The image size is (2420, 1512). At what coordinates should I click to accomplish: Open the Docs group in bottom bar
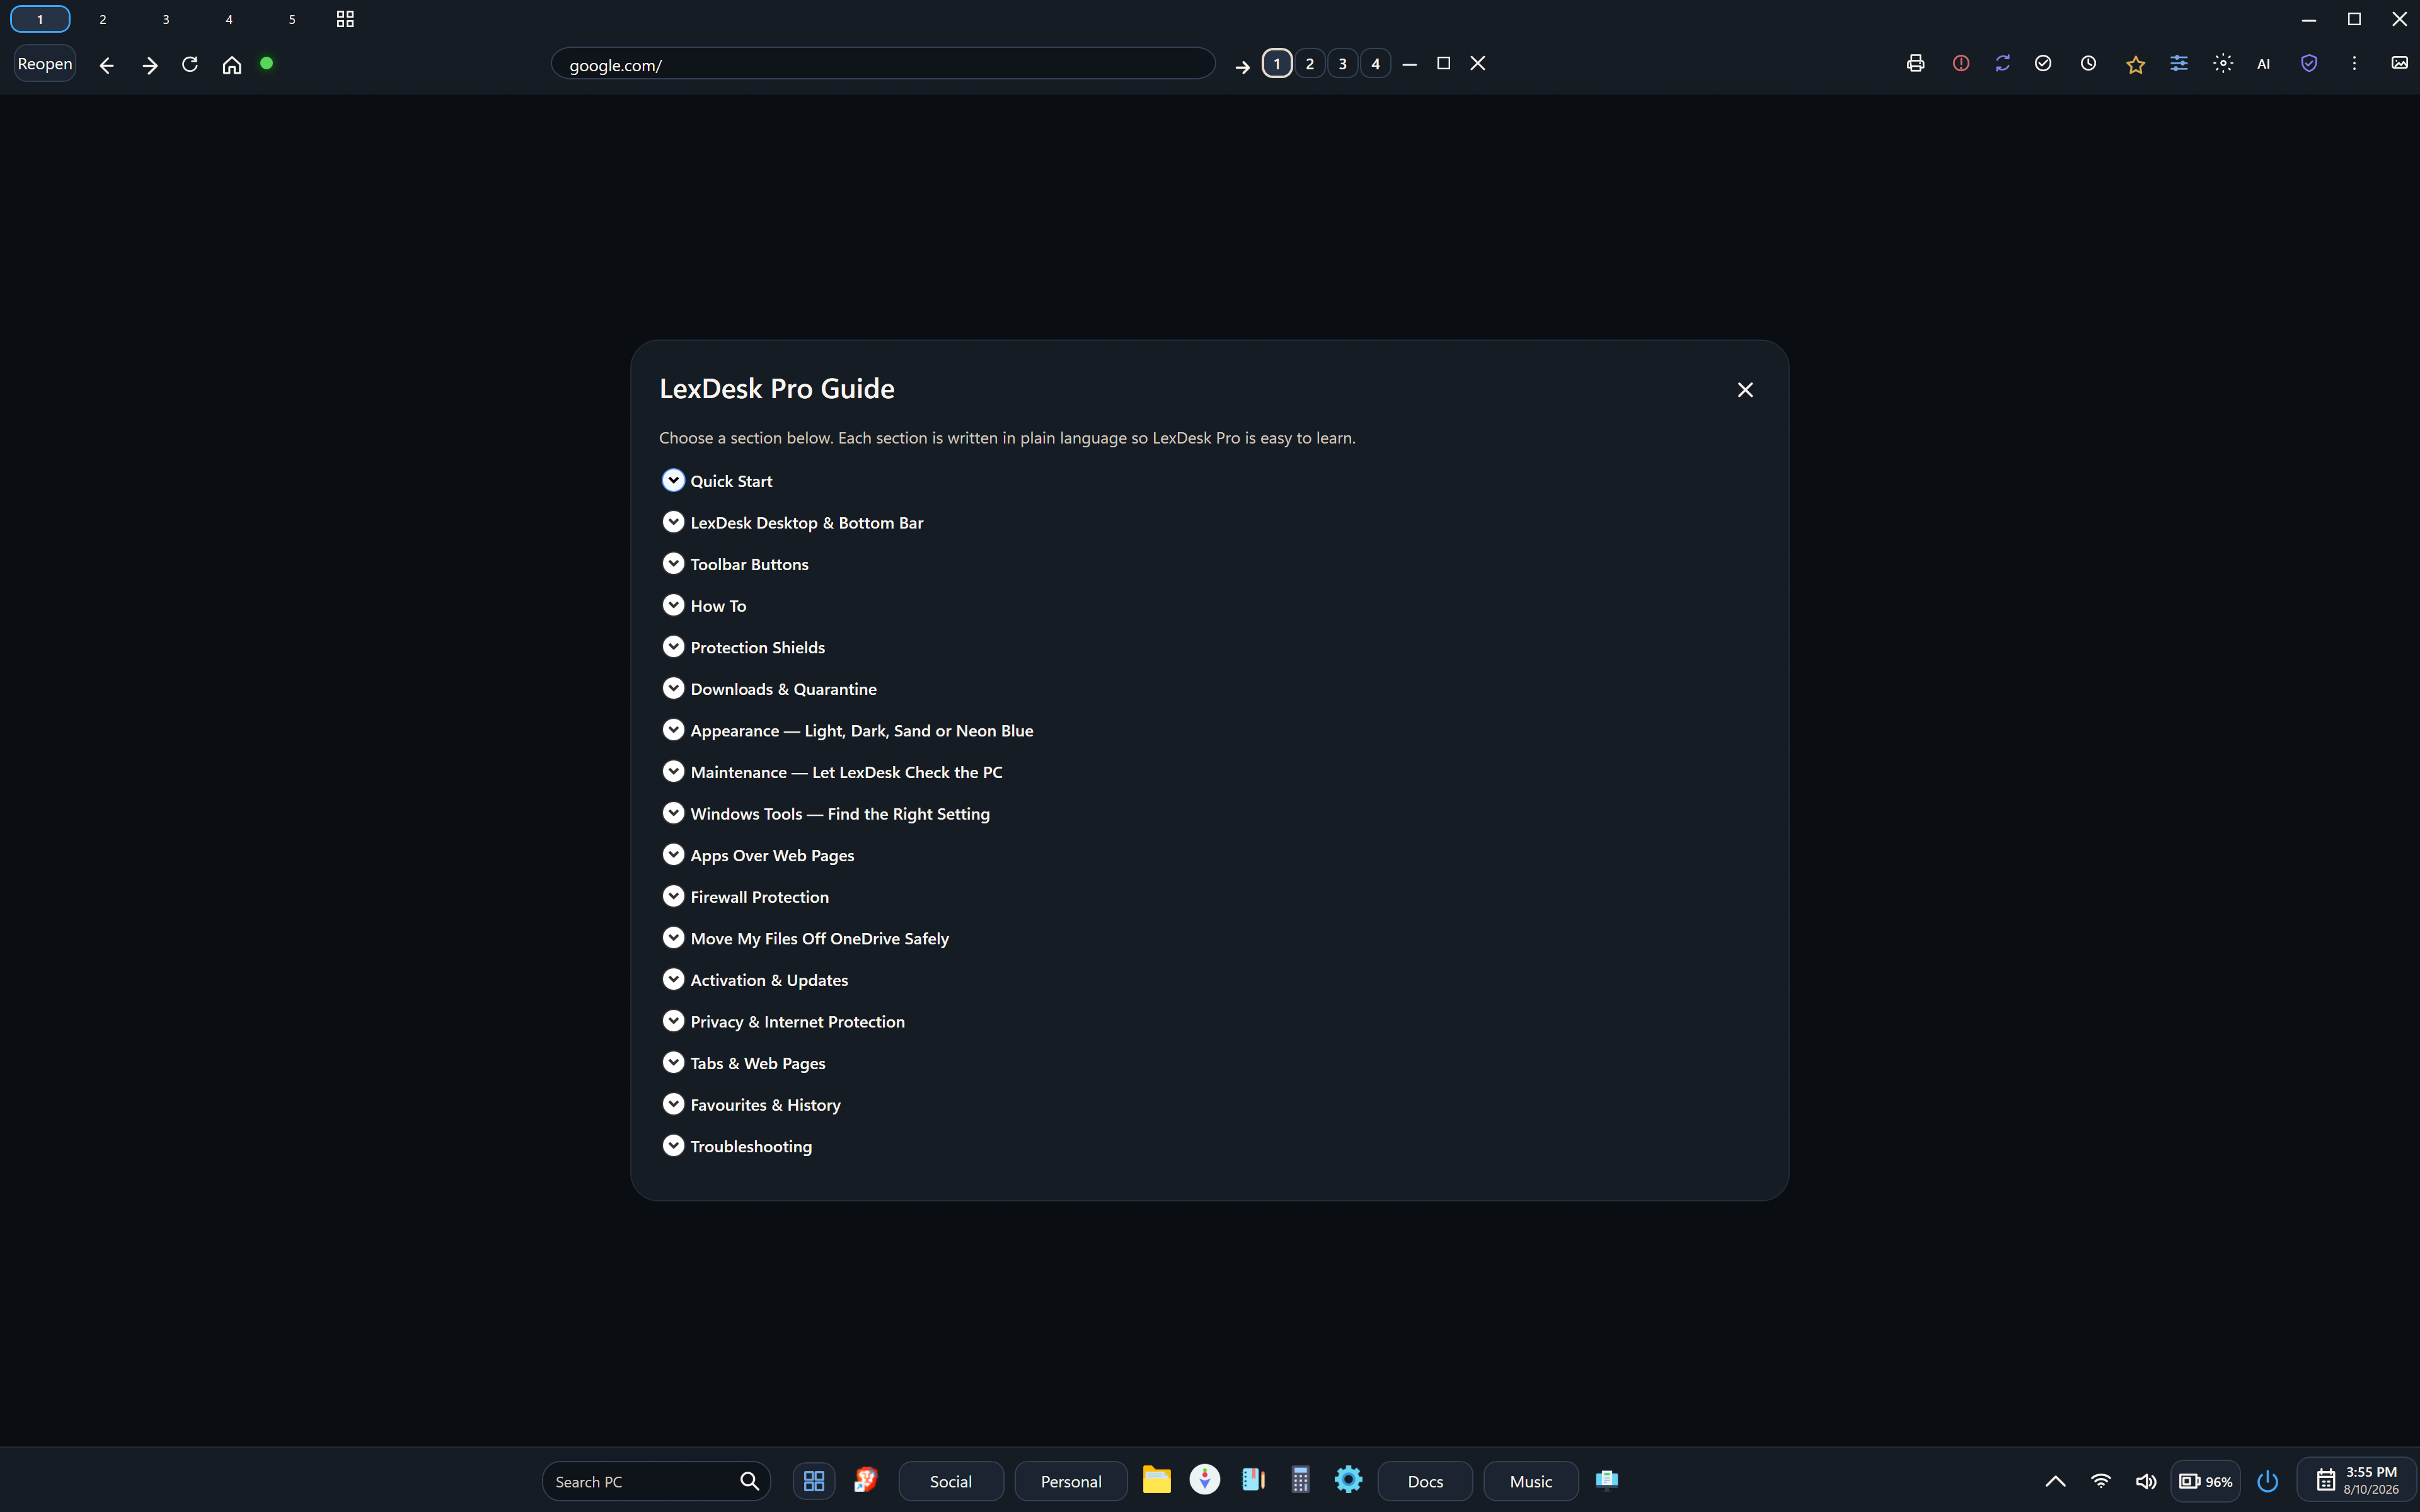1425,1481
